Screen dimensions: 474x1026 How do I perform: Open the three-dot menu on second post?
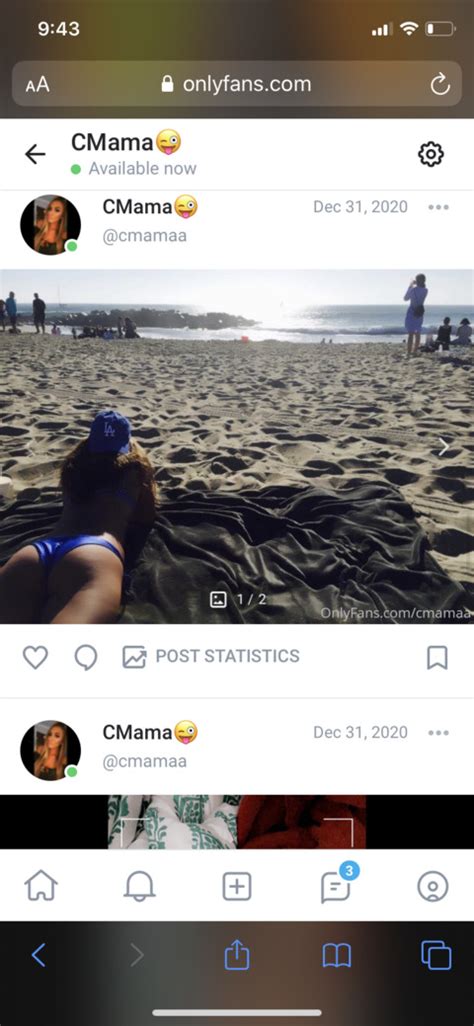[438, 732]
